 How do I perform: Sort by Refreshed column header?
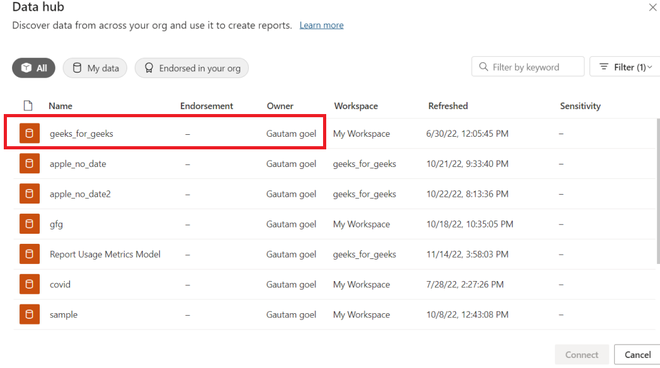448,106
